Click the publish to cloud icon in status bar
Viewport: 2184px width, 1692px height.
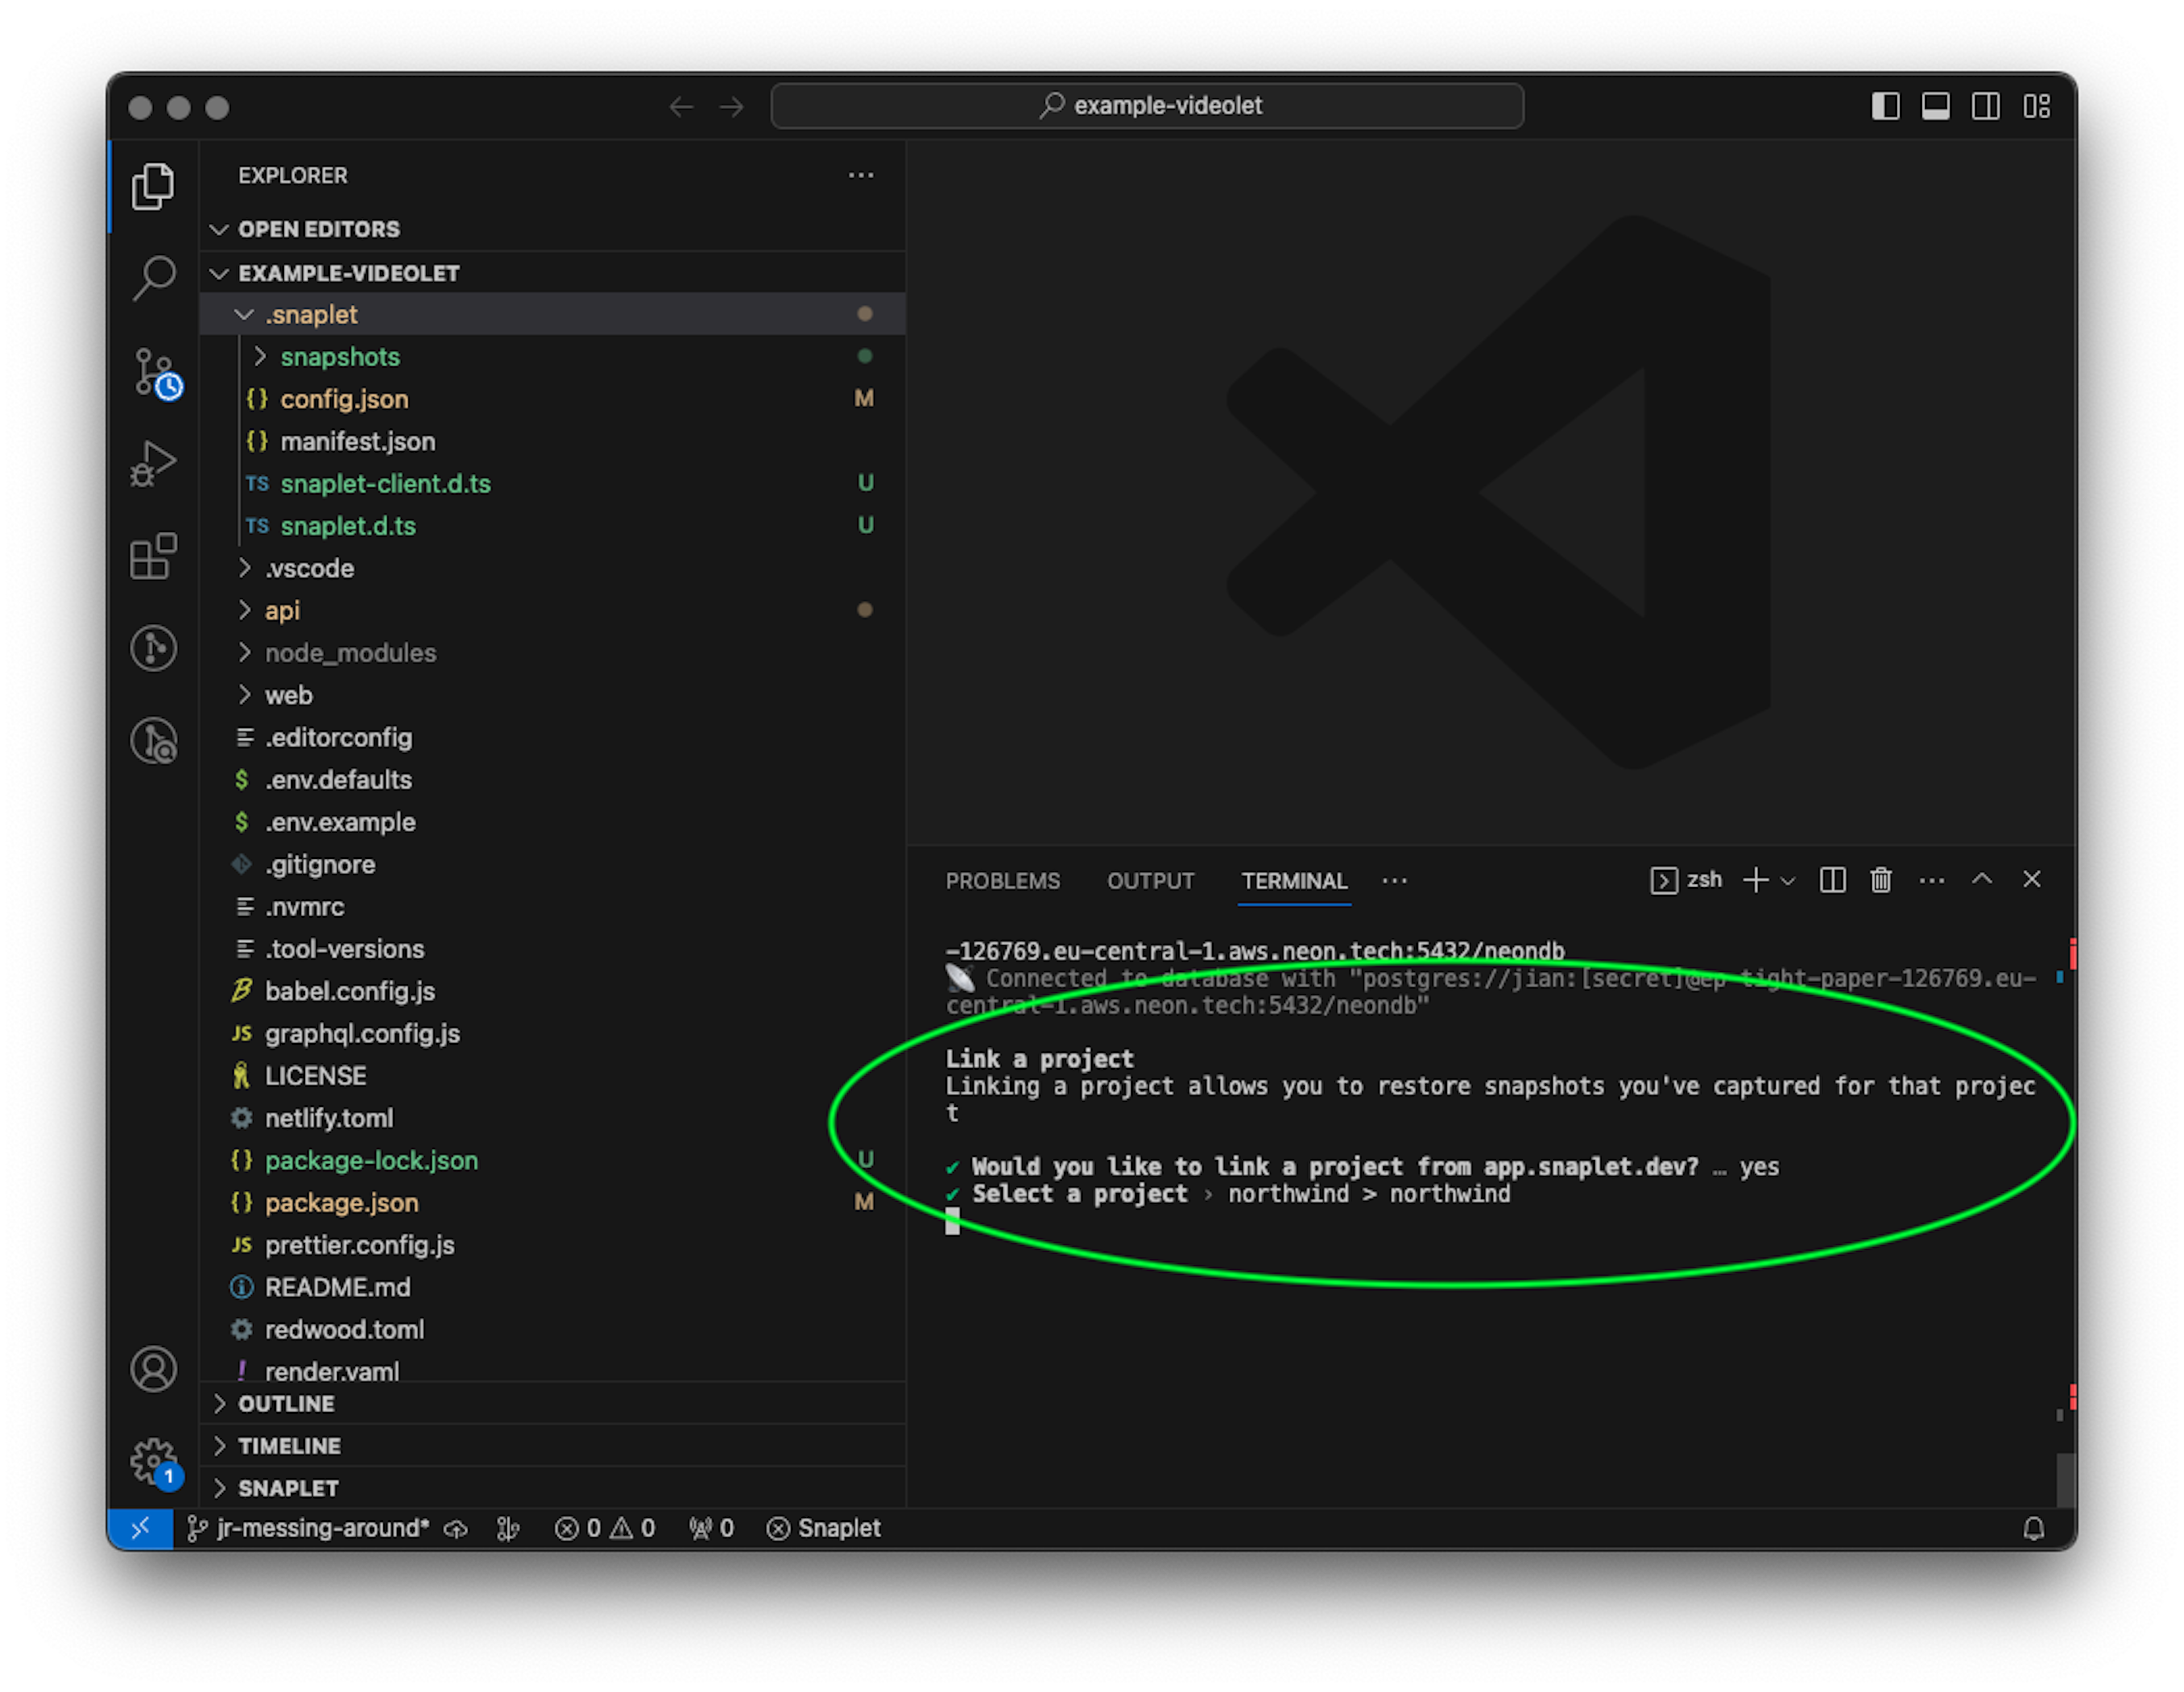click(x=456, y=1528)
